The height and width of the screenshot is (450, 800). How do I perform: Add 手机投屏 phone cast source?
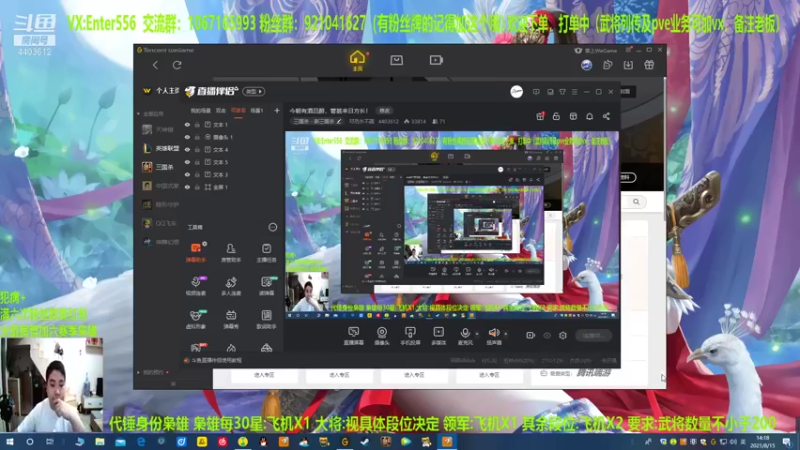click(410, 336)
